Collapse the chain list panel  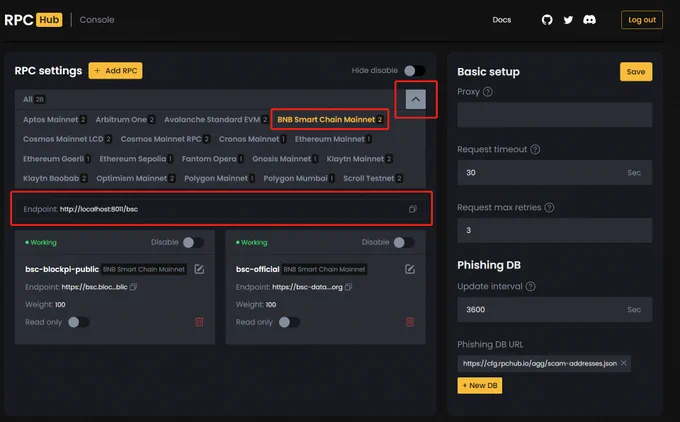point(415,99)
